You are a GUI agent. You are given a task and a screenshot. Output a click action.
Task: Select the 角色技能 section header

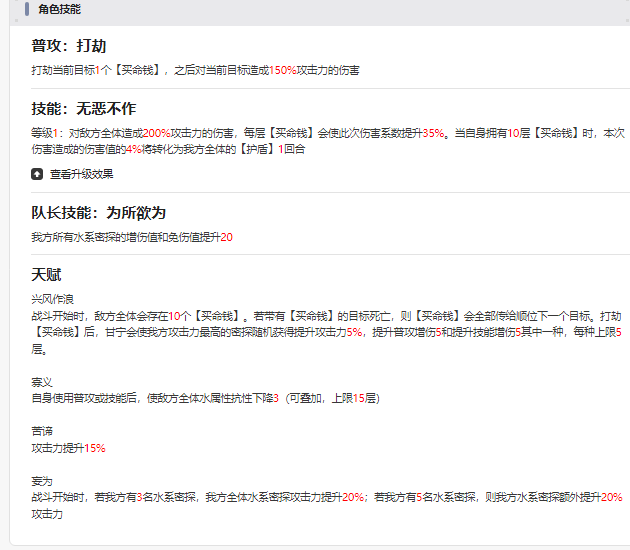[59, 9]
